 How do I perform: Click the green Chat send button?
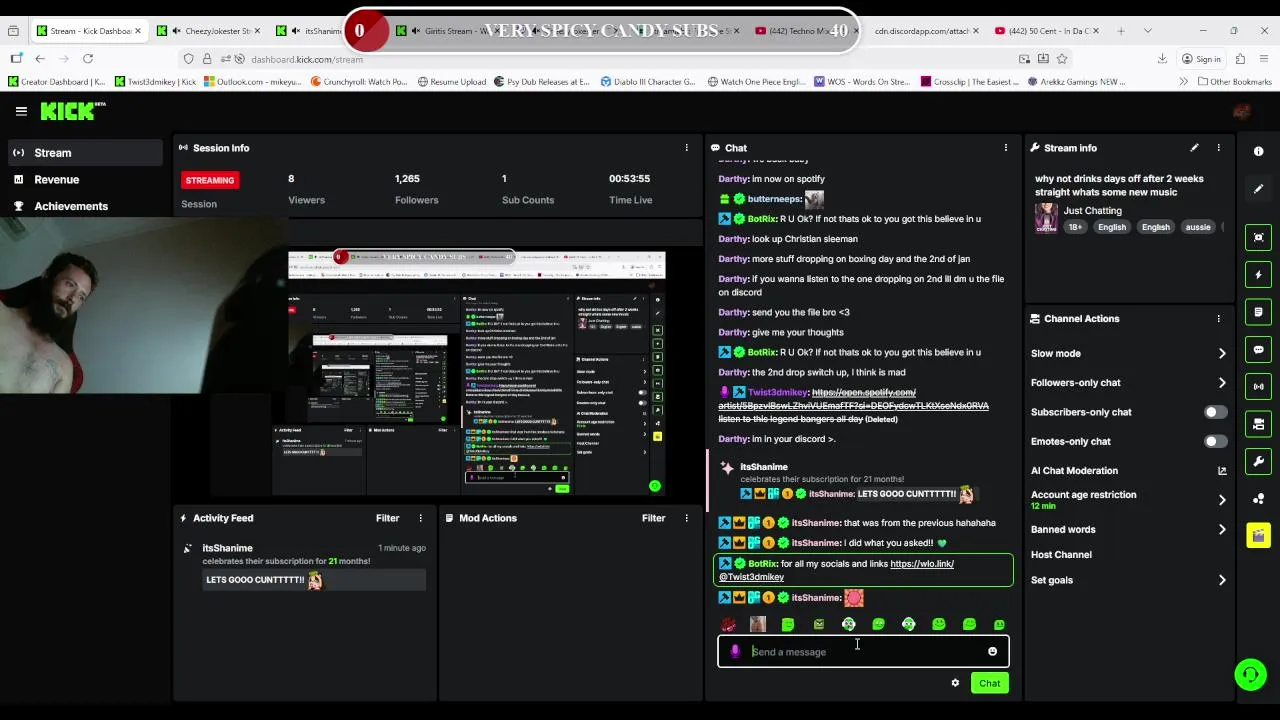tap(989, 683)
